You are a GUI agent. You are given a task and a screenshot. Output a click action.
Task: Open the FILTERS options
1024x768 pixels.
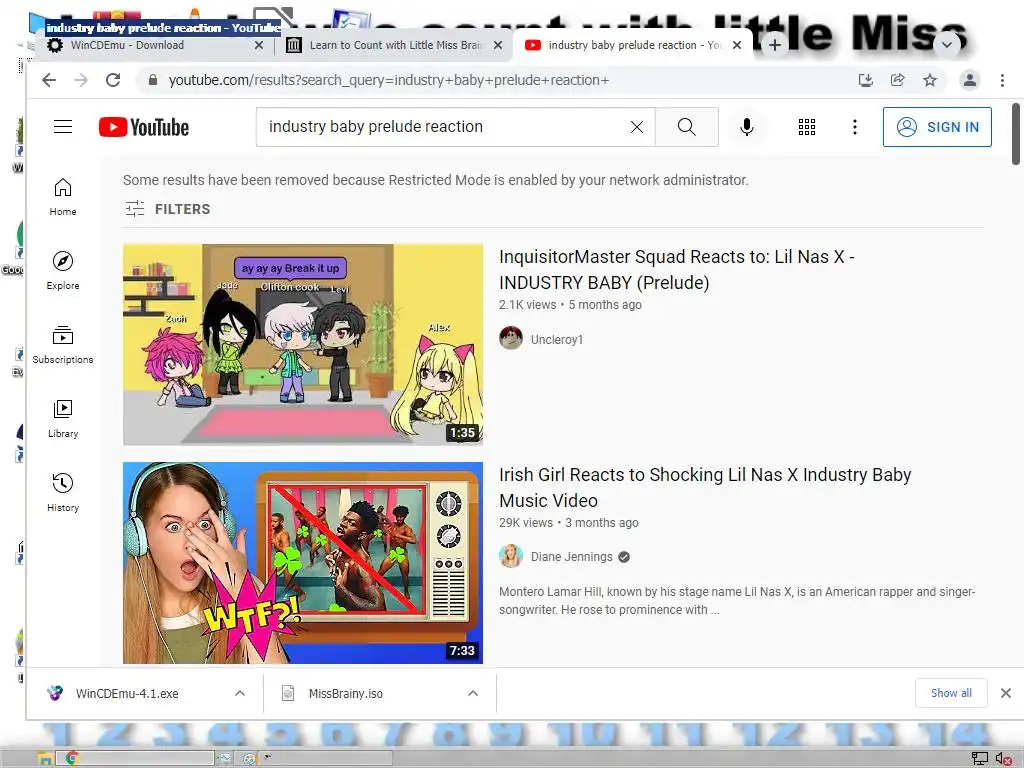pyautogui.click(x=168, y=209)
